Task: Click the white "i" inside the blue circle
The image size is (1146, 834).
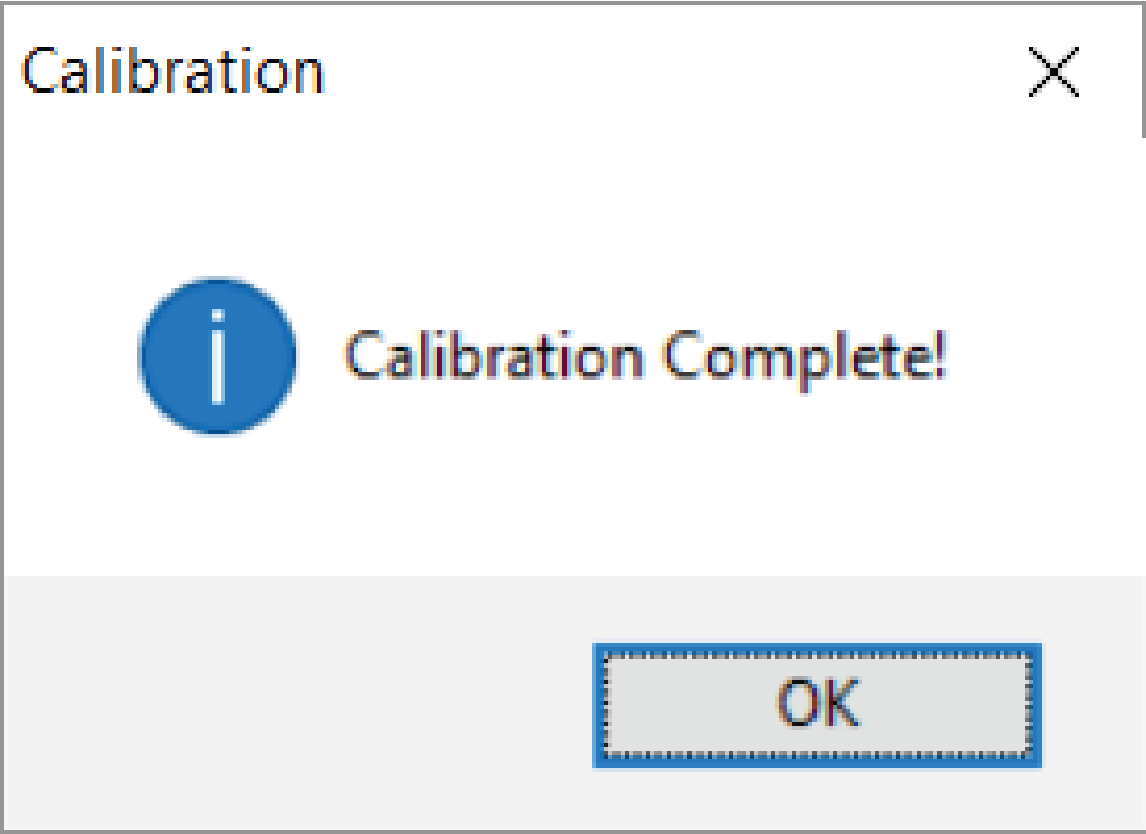Action: [x=218, y=356]
